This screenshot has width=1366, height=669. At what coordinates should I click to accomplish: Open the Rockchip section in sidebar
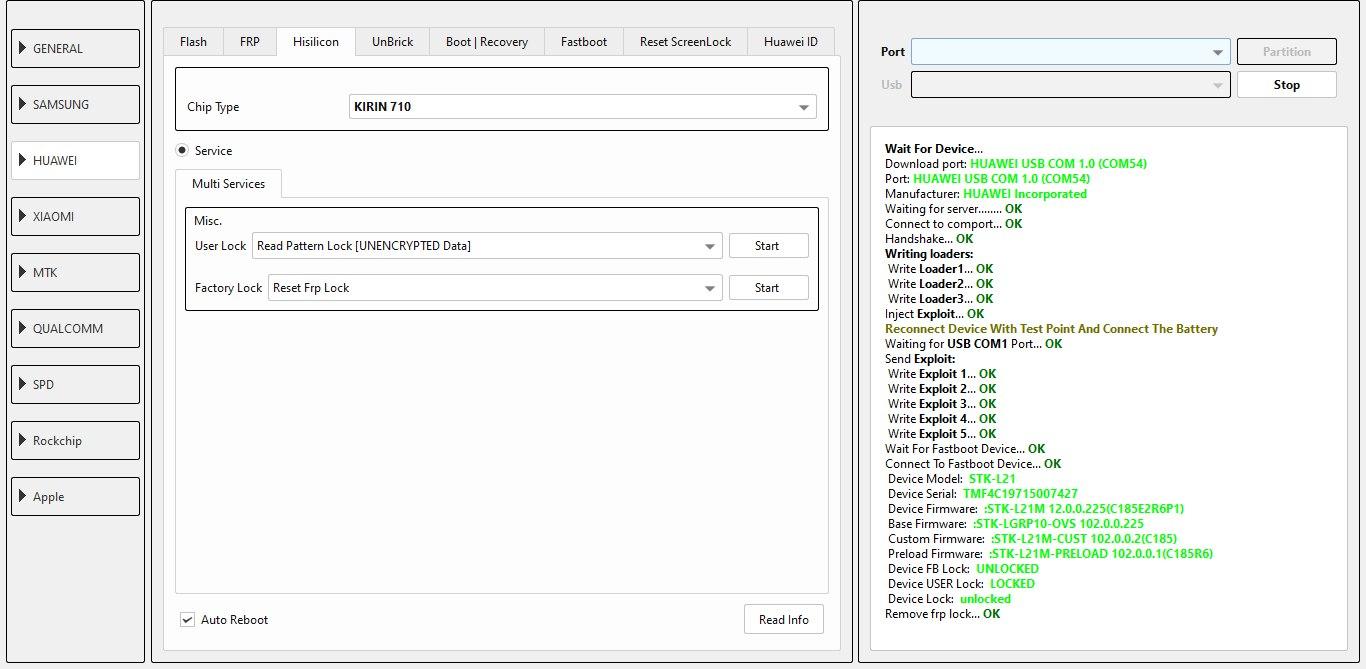(x=75, y=440)
